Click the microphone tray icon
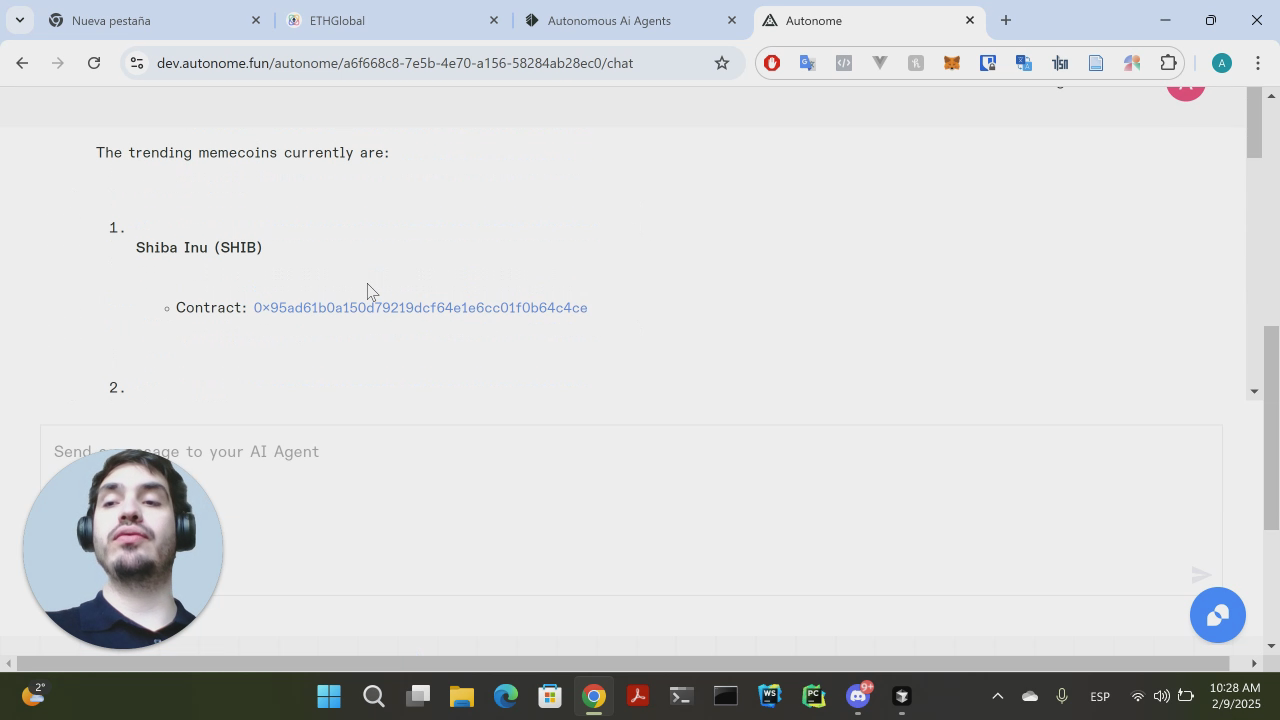This screenshot has height=720, width=1280. click(1062, 696)
